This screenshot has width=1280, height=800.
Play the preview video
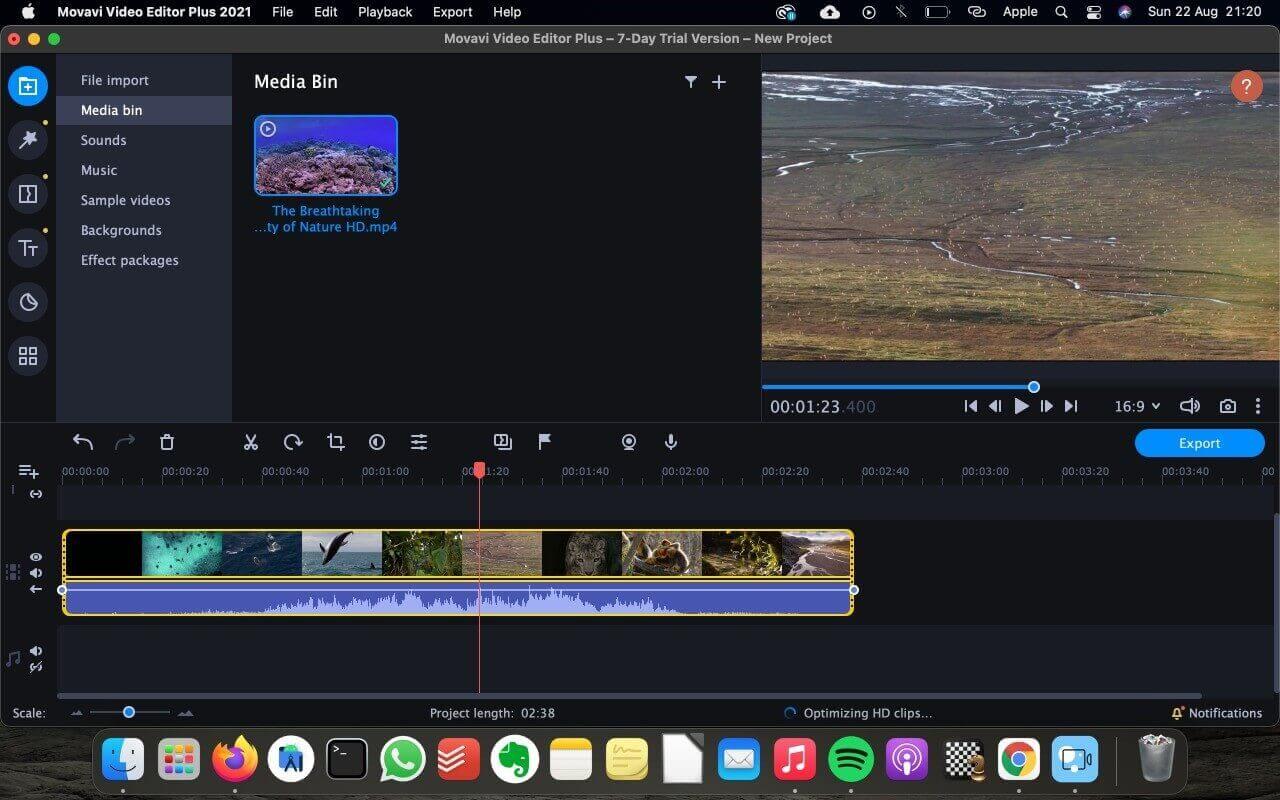(x=1021, y=406)
